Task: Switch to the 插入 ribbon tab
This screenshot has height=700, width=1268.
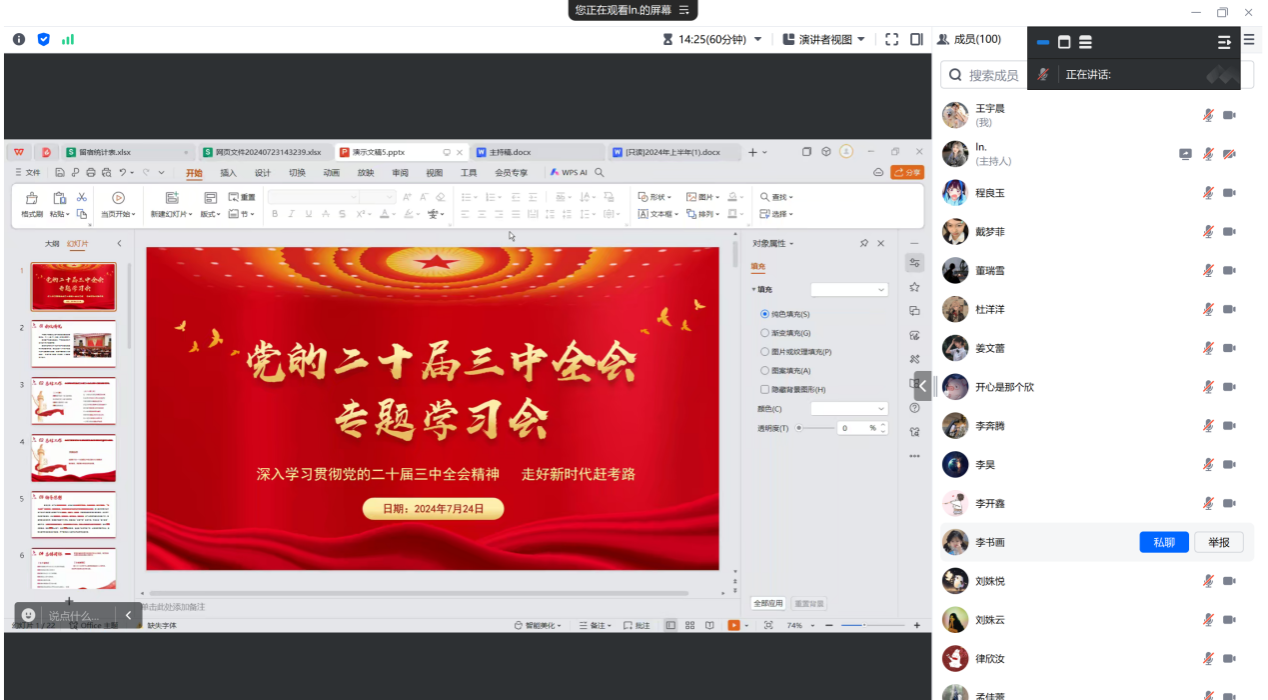Action: [228, 173]
